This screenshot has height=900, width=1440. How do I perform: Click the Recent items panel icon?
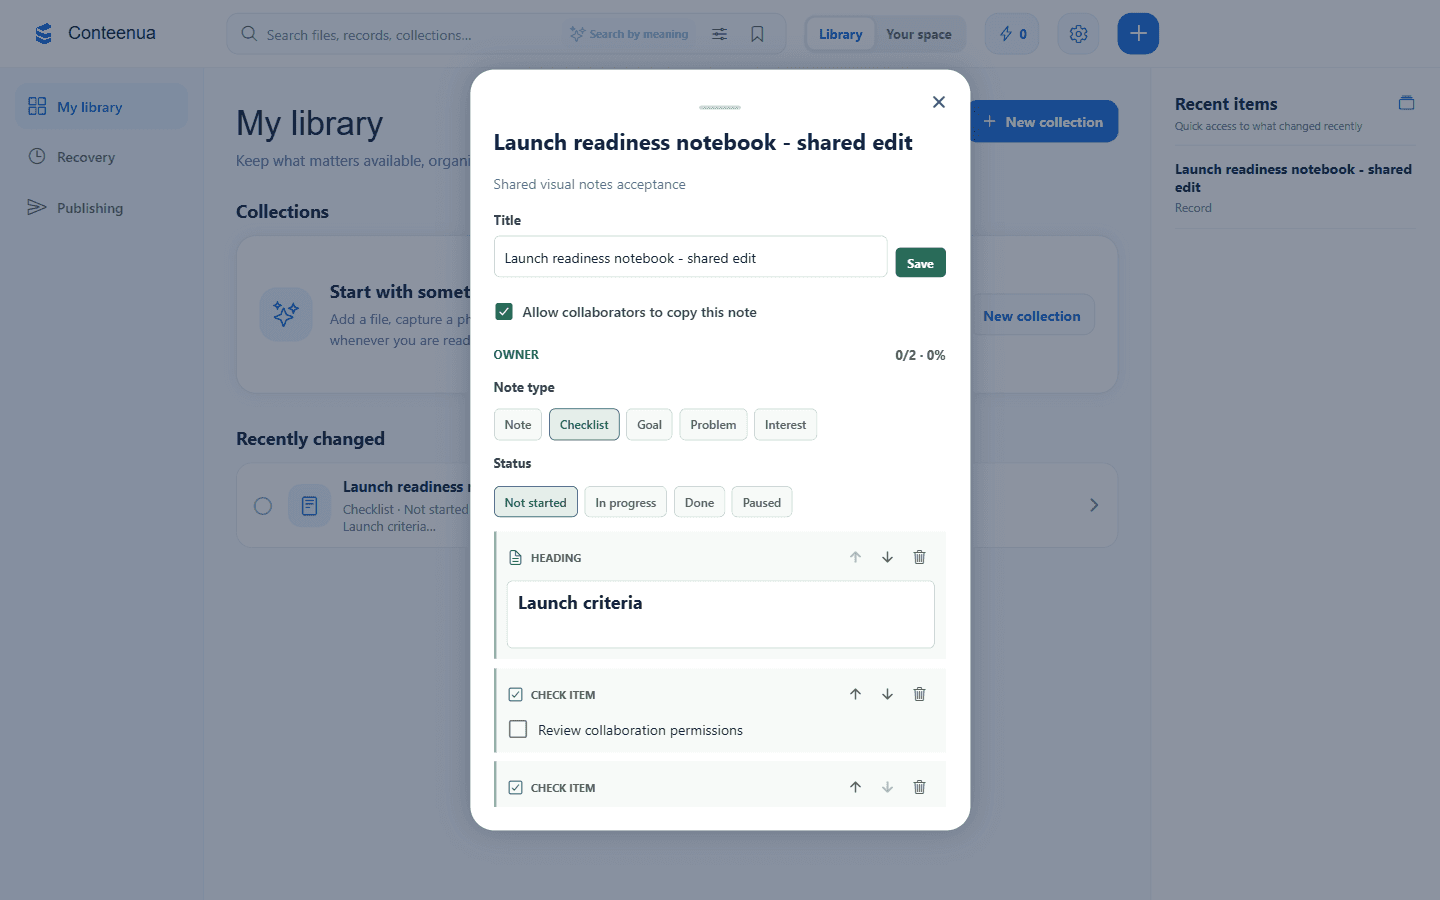[1406, 103]
